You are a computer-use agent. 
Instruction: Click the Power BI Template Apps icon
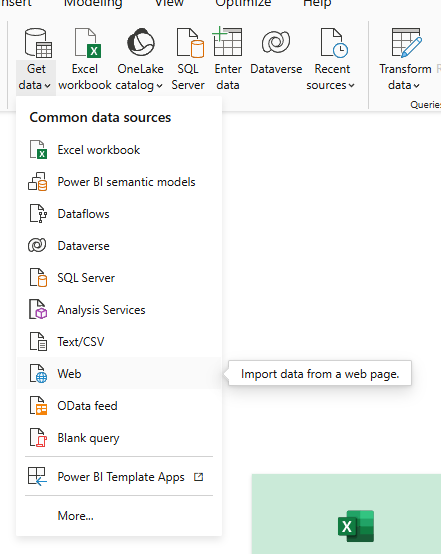pos(37,476)
